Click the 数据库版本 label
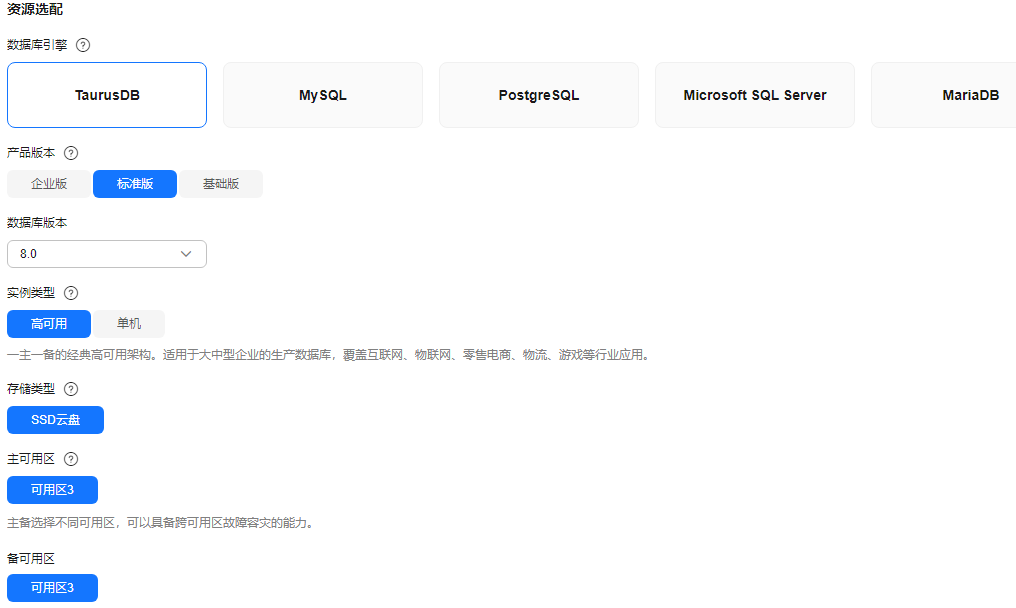This screenshot has width=1016, height=608. 37,223
